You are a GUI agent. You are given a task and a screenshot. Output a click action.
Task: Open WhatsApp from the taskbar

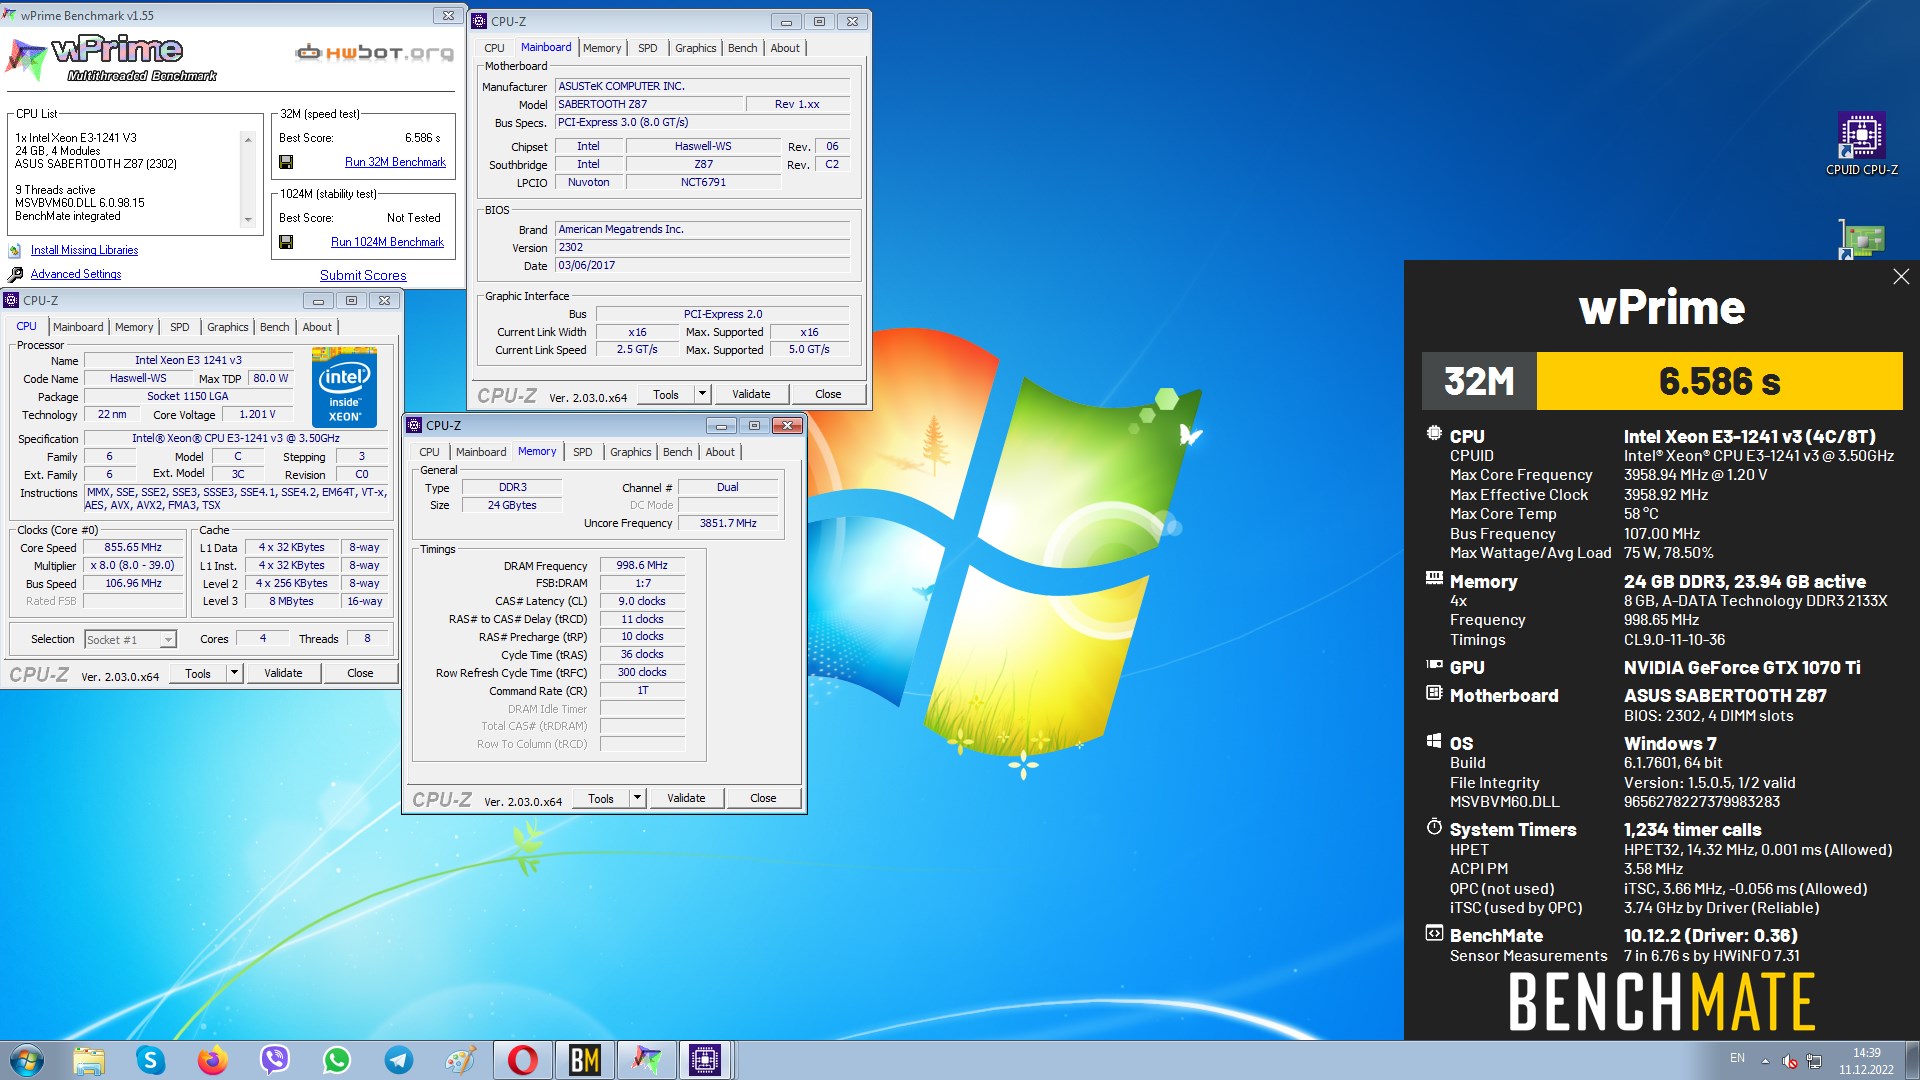(x=336, y=1060)
